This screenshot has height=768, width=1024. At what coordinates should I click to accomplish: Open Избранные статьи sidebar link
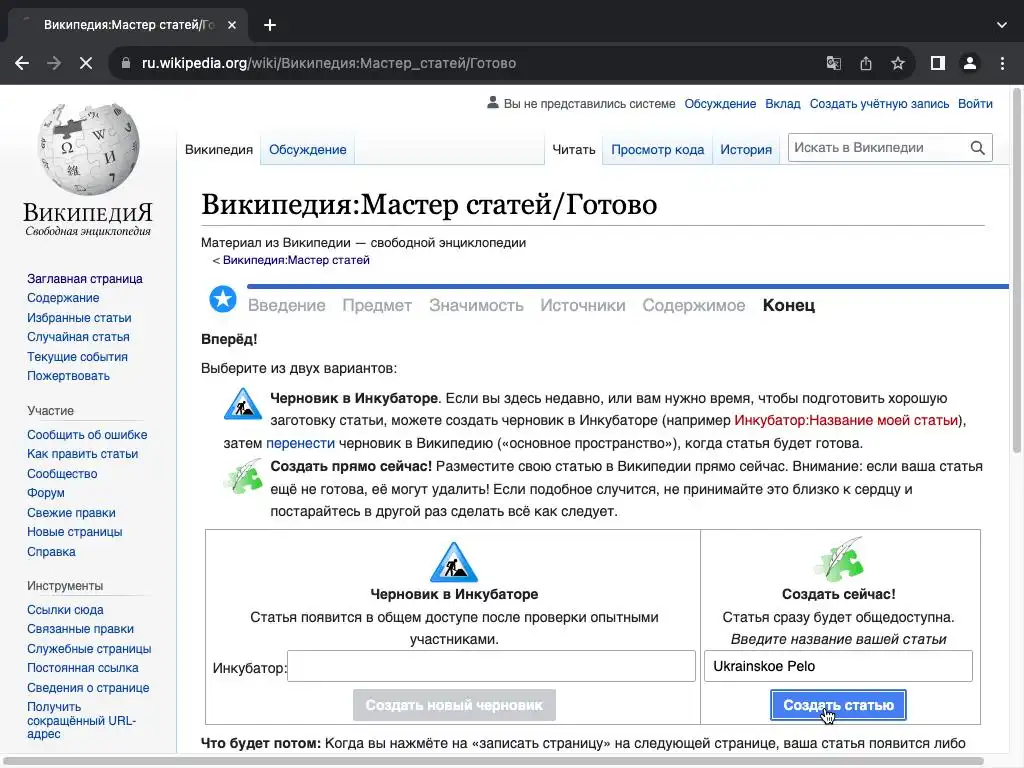point(79,318)
